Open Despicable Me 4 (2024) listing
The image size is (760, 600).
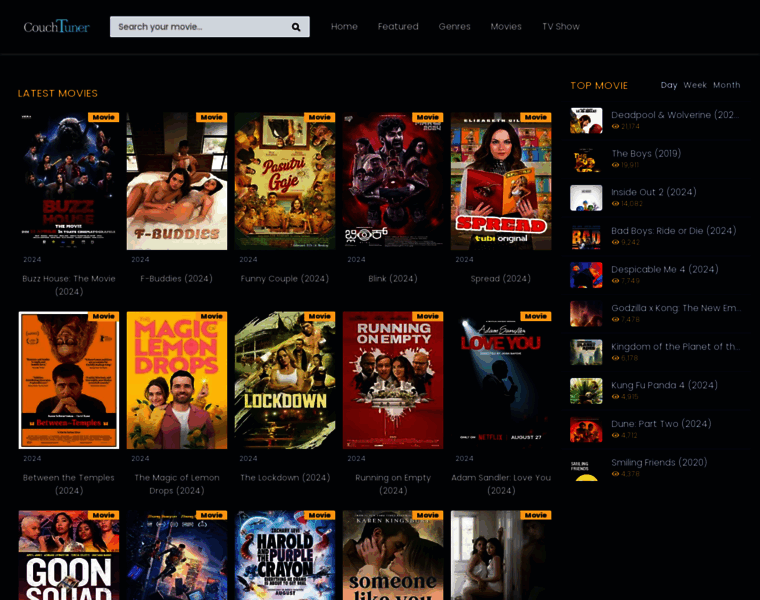coord(665,269)
